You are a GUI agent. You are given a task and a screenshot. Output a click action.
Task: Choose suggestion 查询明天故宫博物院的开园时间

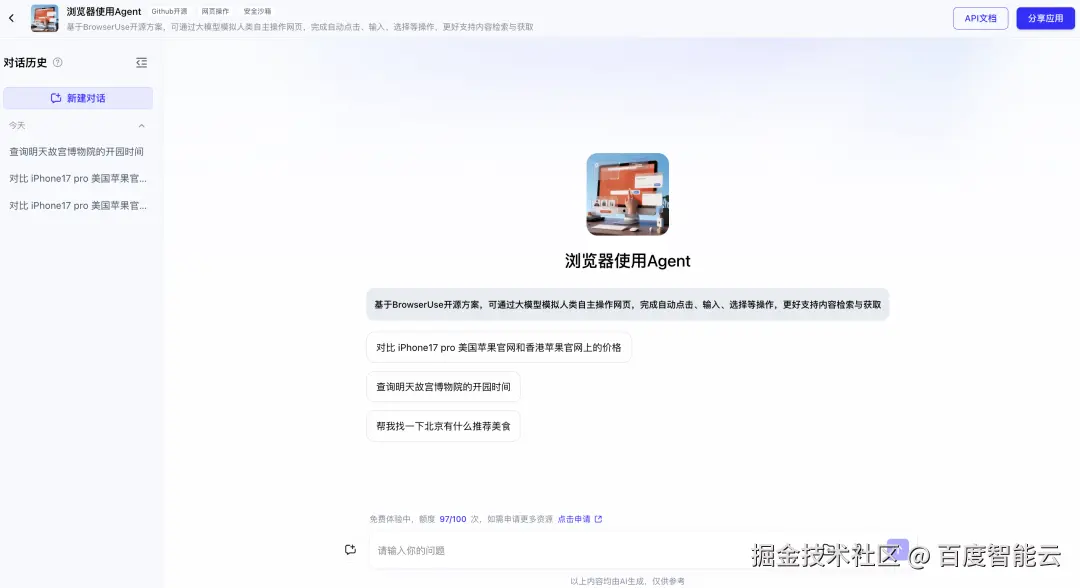pyautogui.click(x=443, y=387)
